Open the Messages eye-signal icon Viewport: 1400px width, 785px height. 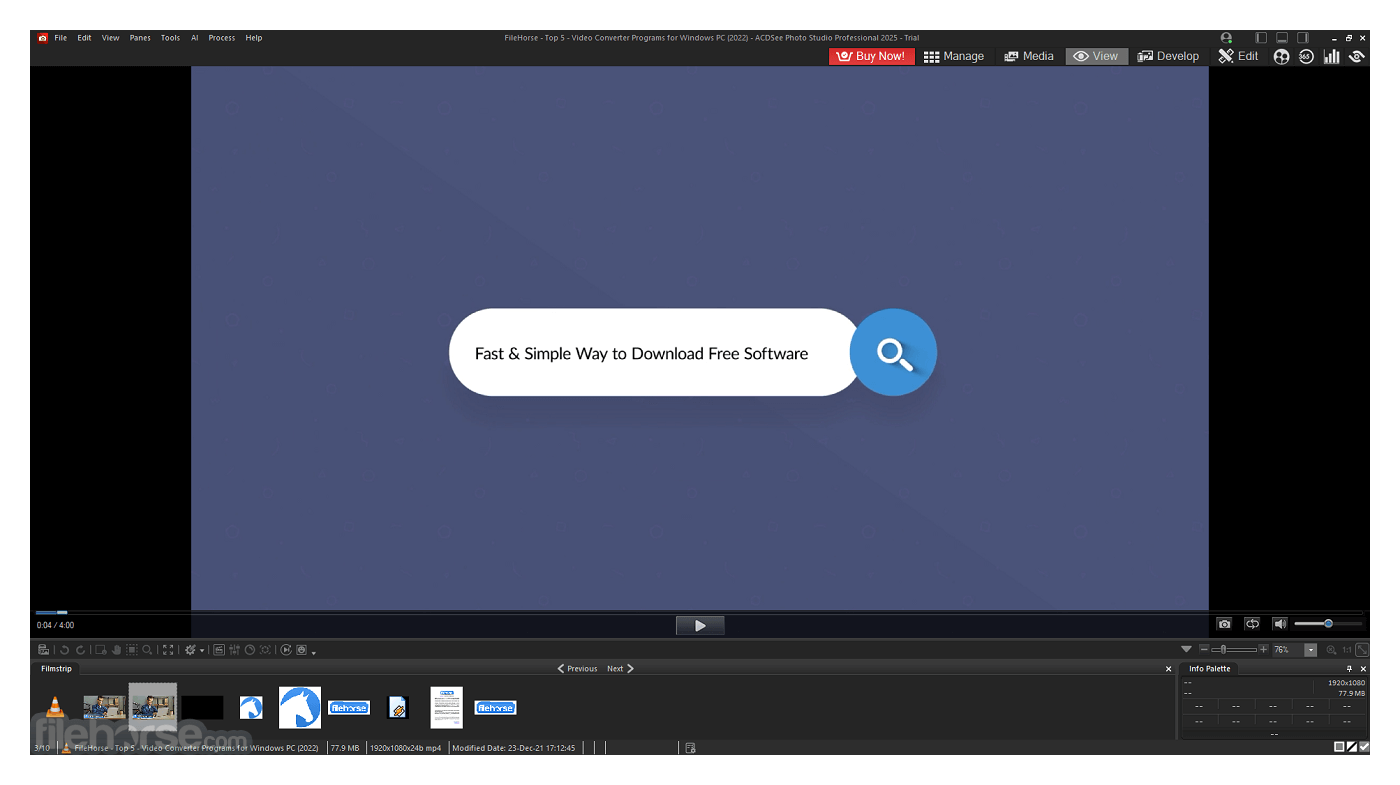[x=1356, y=56]
